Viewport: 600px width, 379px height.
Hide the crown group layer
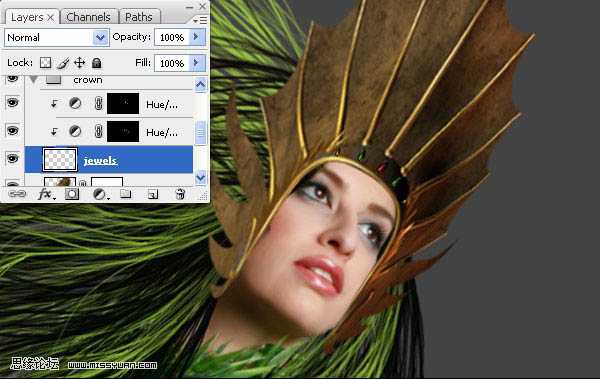12,78
